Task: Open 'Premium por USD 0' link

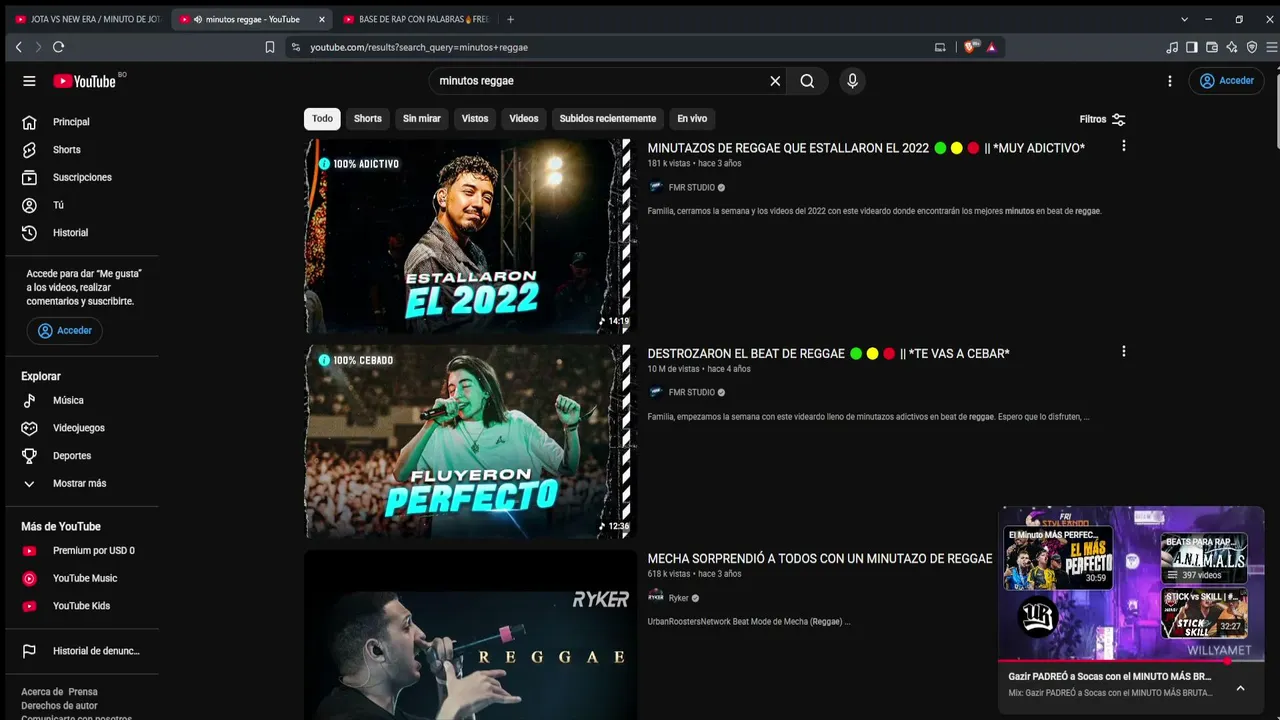Action: [84, 551]
